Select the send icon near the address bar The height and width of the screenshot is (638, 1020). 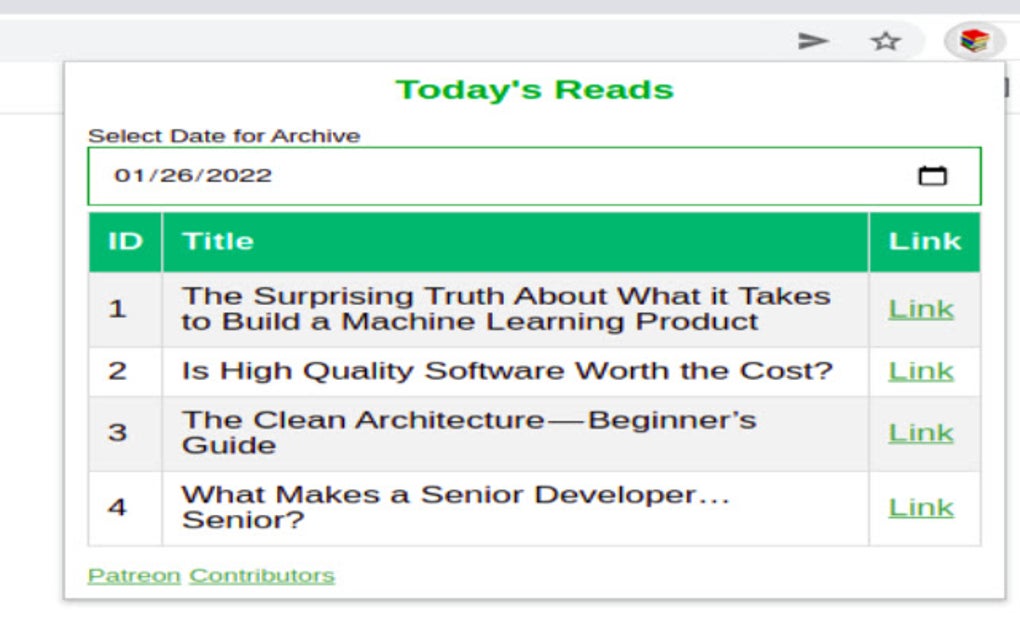pos(813,41)
